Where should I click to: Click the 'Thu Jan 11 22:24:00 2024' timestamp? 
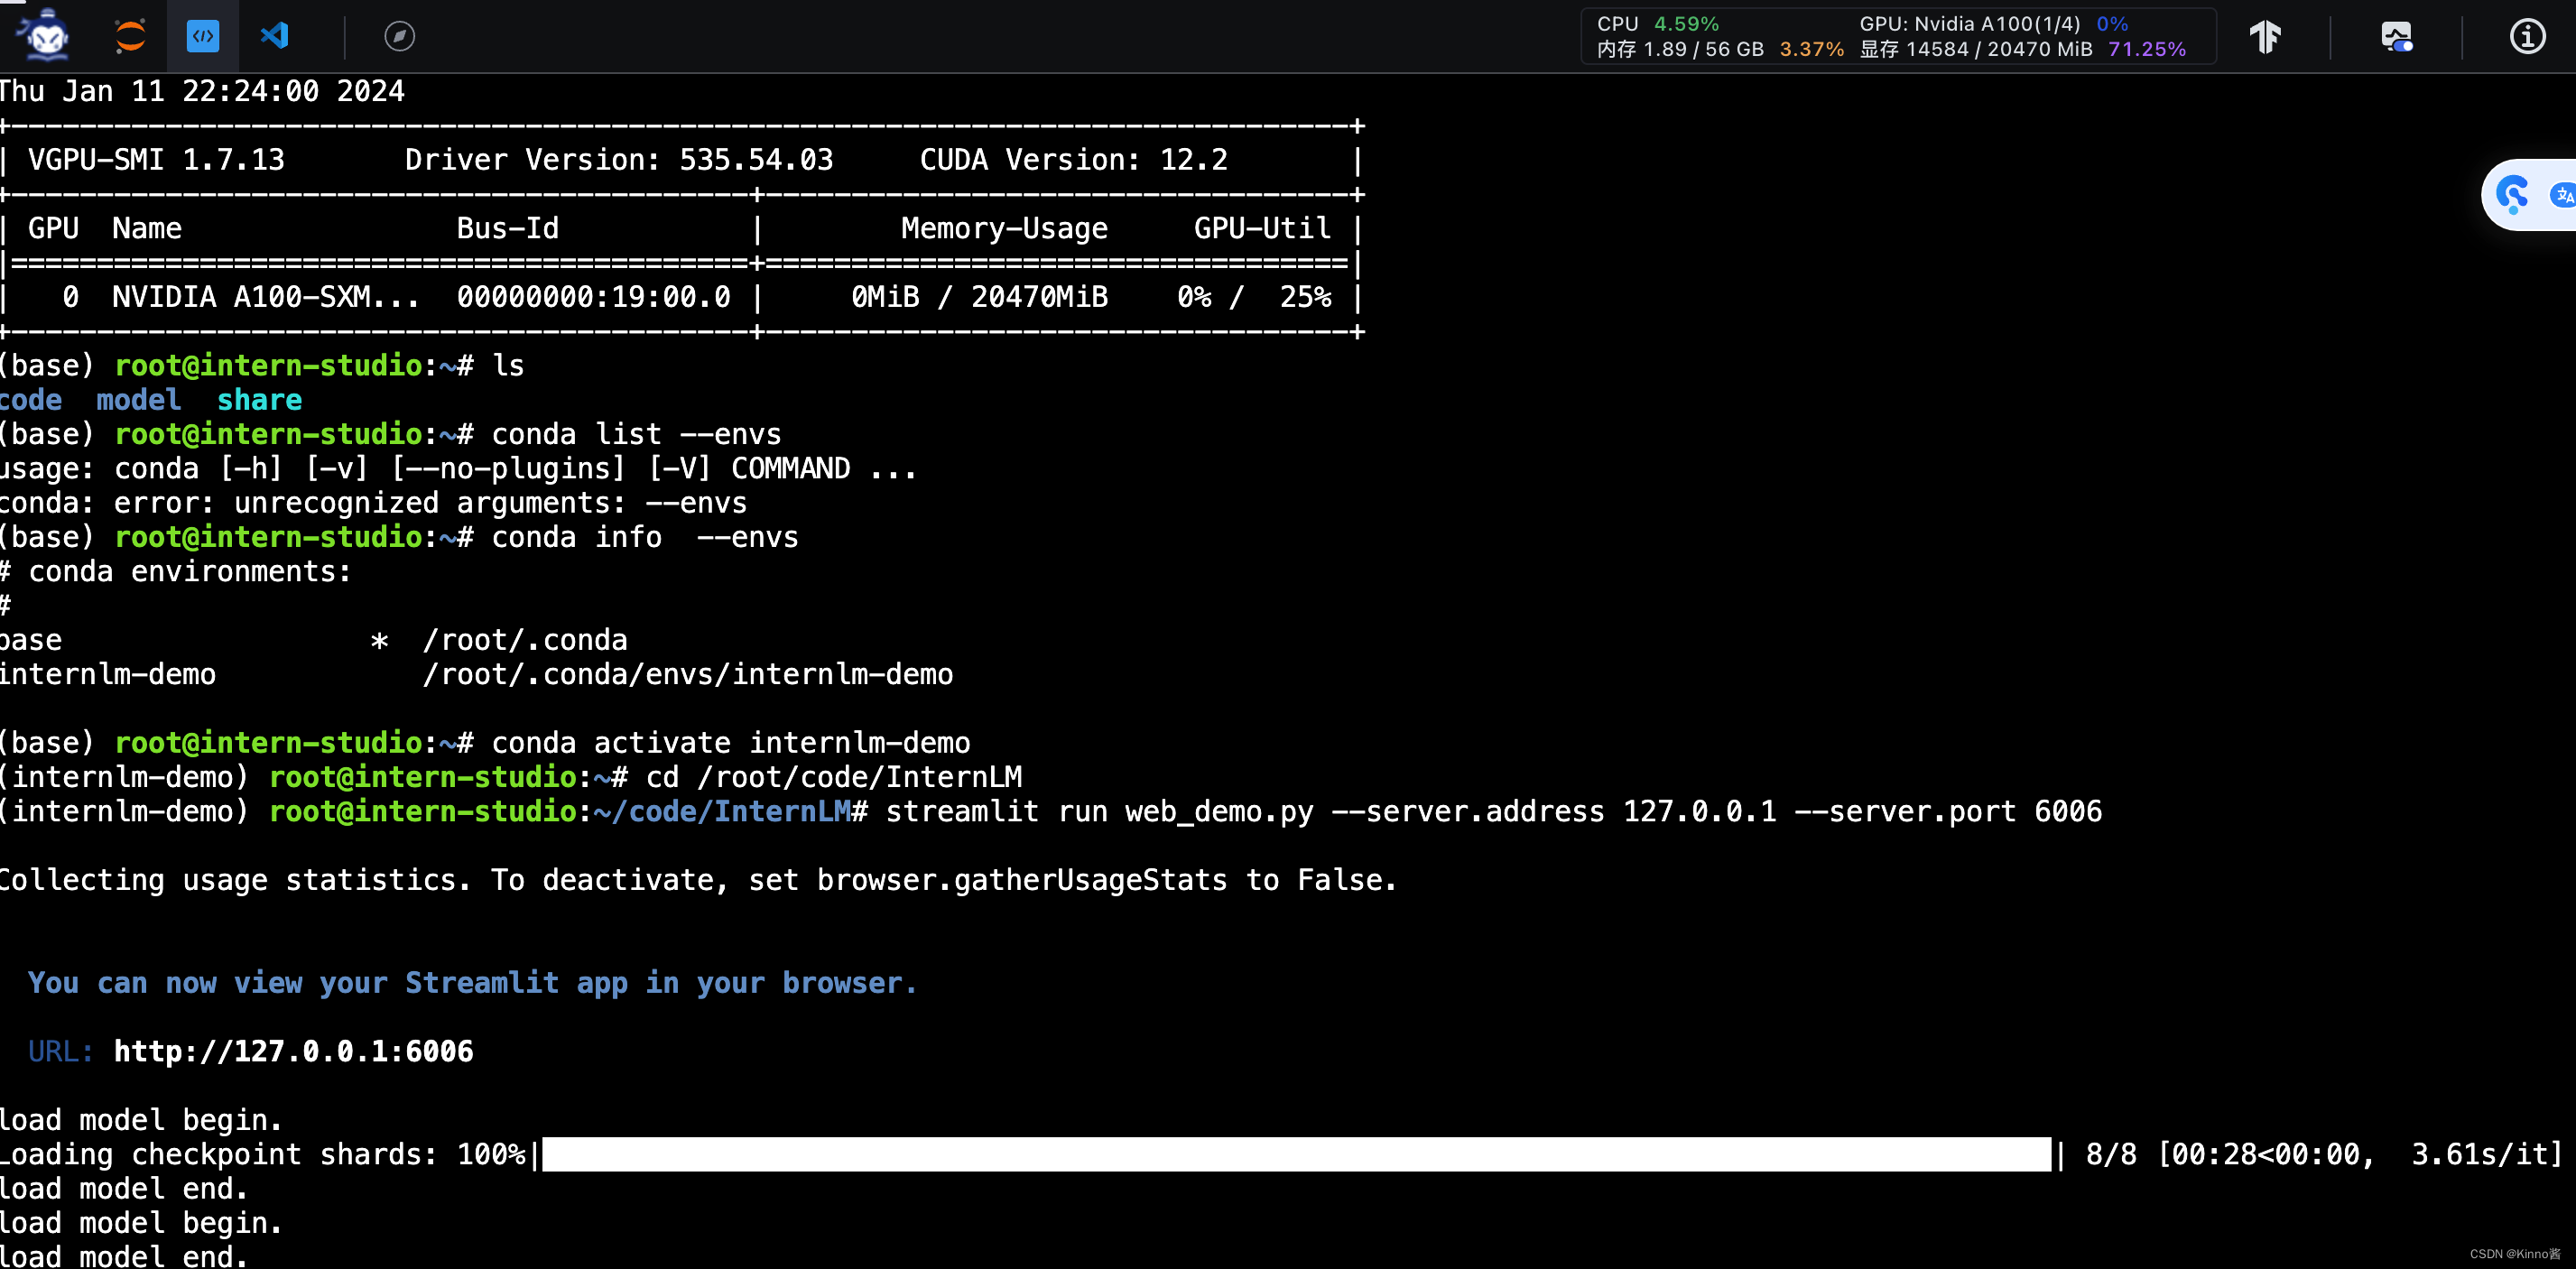[x=202, y=91]
